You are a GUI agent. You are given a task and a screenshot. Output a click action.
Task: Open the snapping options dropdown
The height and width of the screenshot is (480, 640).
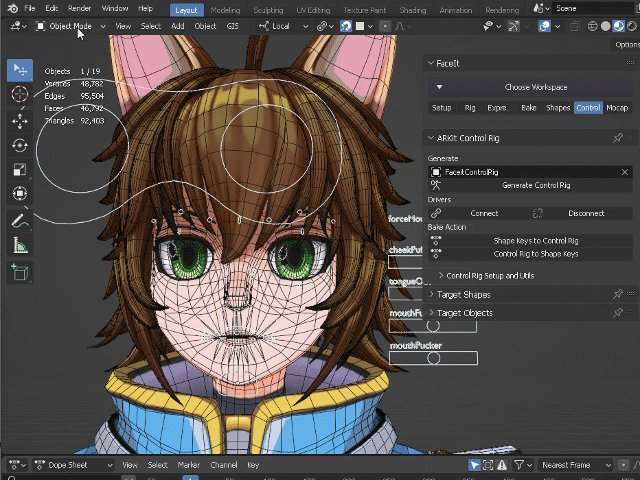click(x=364, y=26)
